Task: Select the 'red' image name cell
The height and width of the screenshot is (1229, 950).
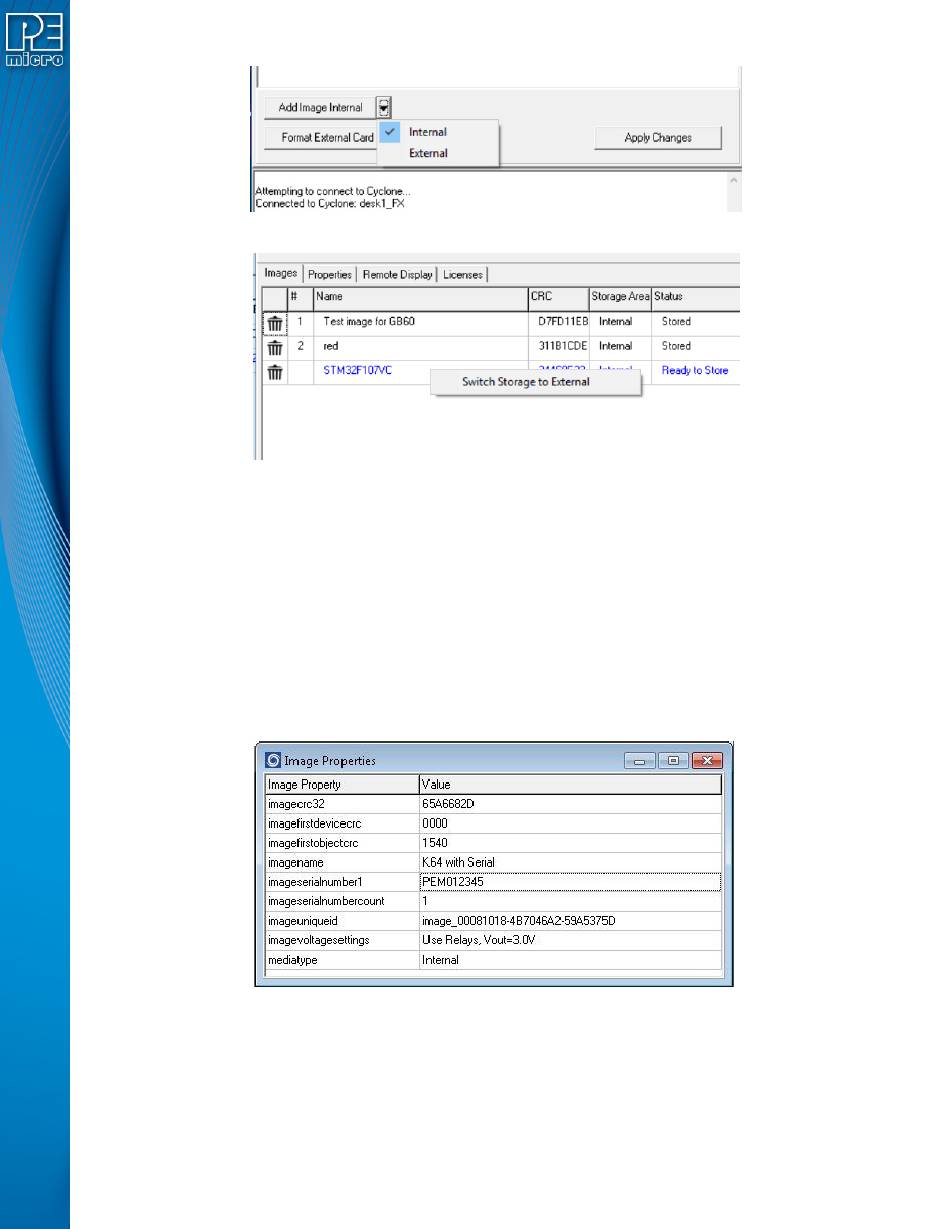Action: click(x=421, y=346)
